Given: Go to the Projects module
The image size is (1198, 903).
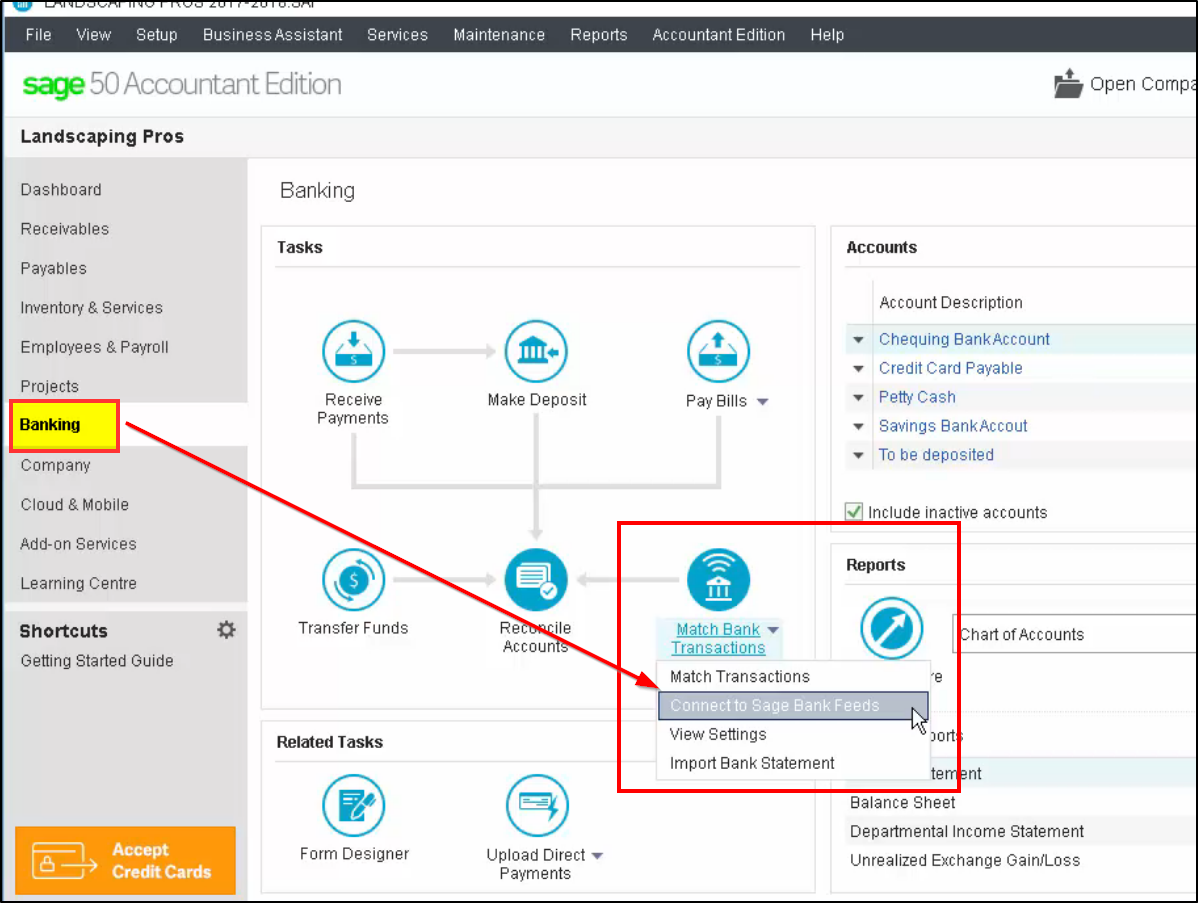Looking at the screenshot, I should tap(50, 386).
